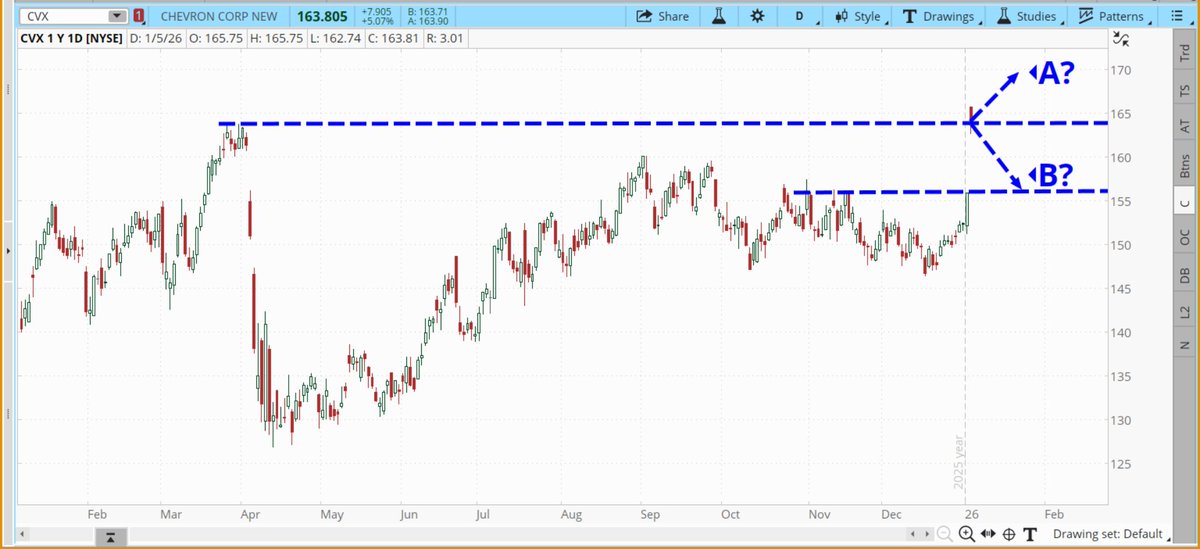Select the C sidebar tab

click(1184, 203)
